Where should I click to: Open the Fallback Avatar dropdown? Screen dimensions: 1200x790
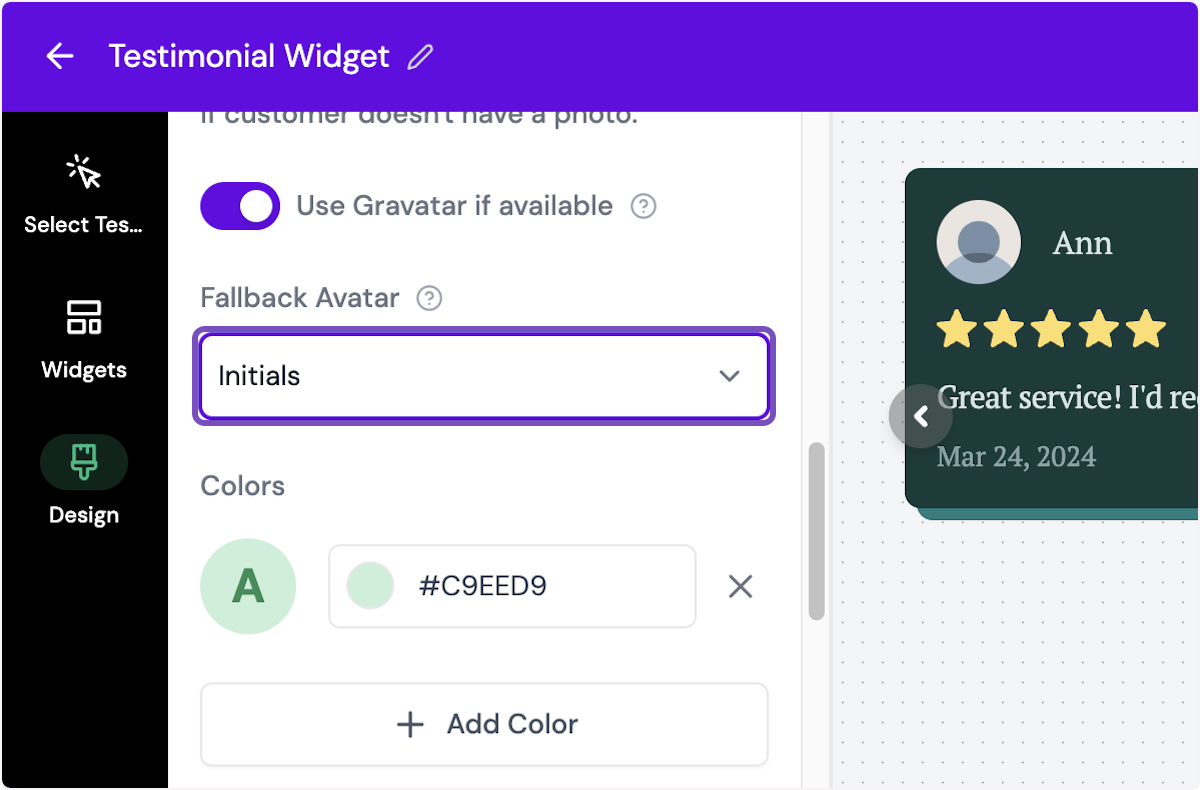pos(484,376)
